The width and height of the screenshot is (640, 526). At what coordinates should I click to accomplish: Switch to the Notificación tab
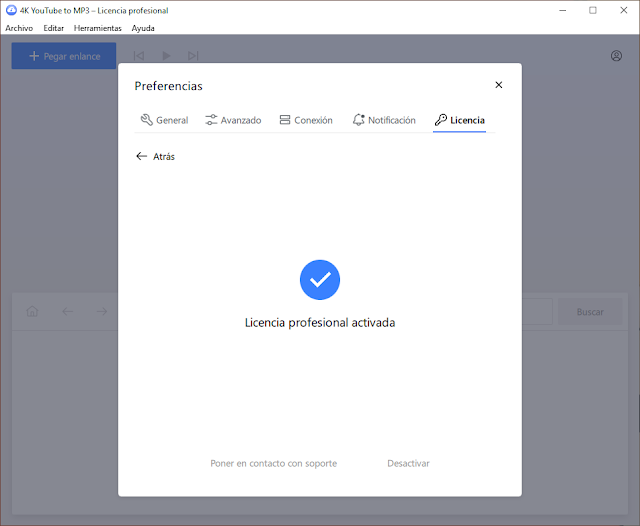[384, 120]
